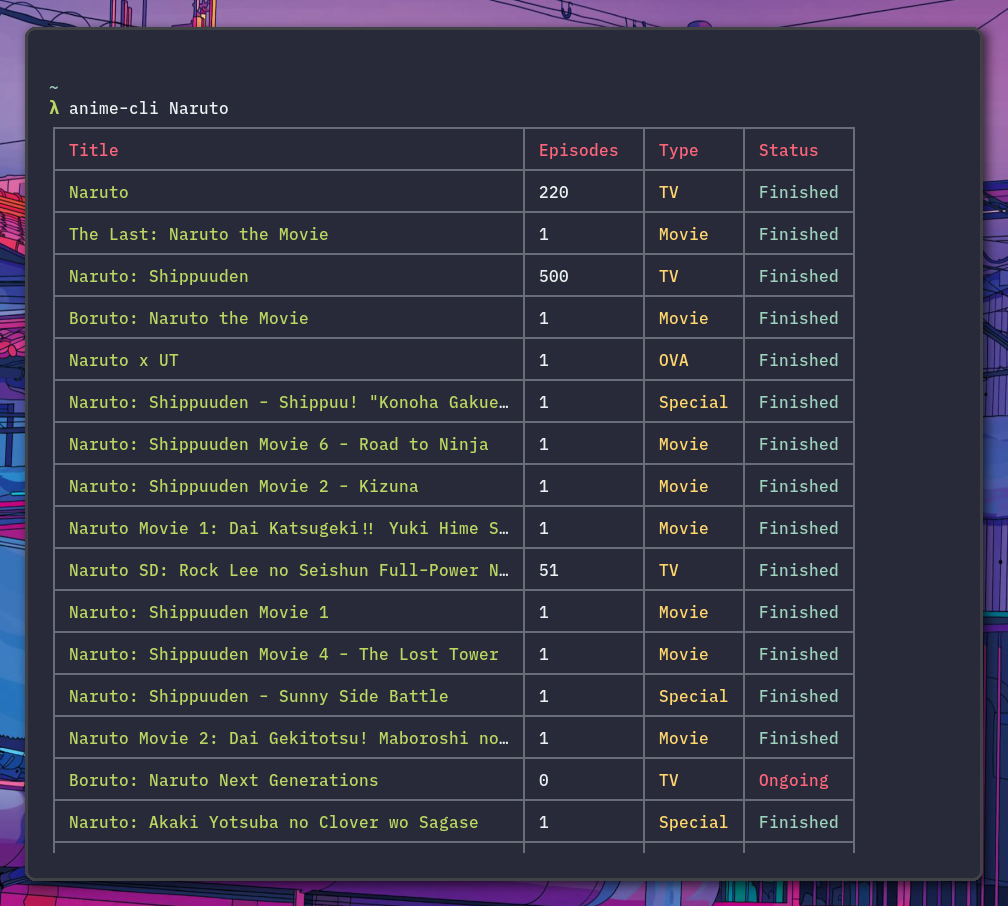Click the red 'Ongoing' status
This screenshot has width=1008, height=906.
tap(793, 781)
